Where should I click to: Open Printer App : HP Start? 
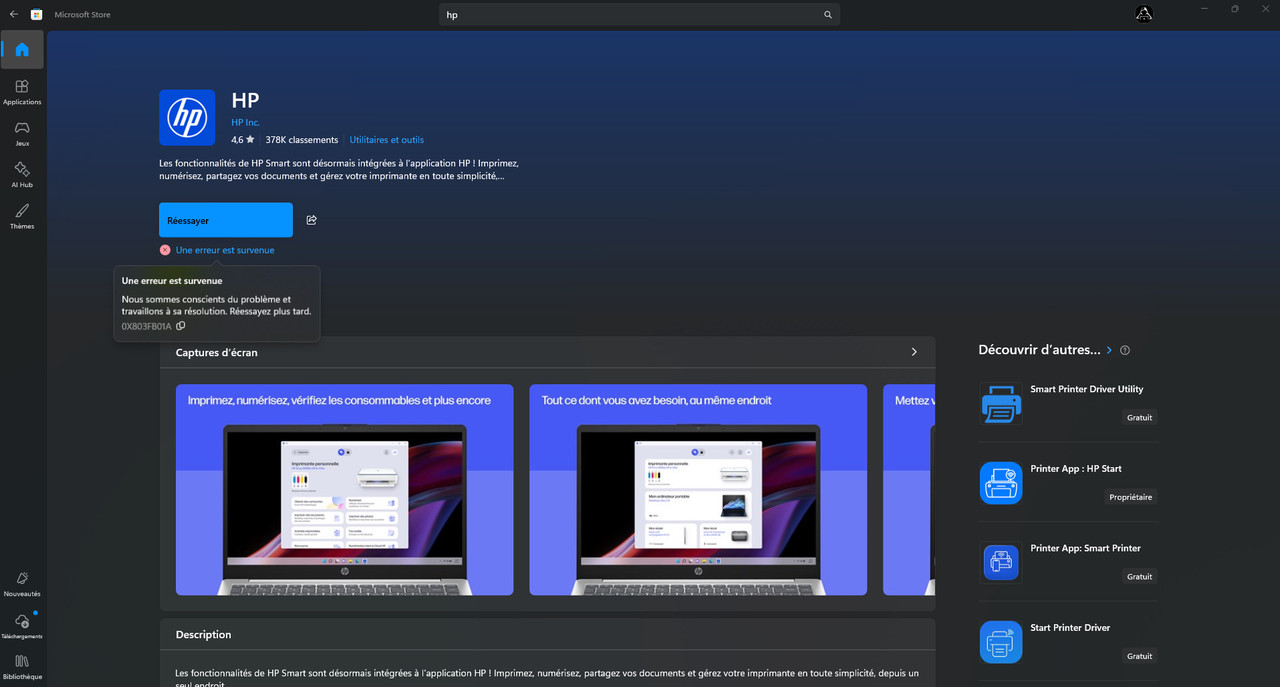[x=1069, y=483]
